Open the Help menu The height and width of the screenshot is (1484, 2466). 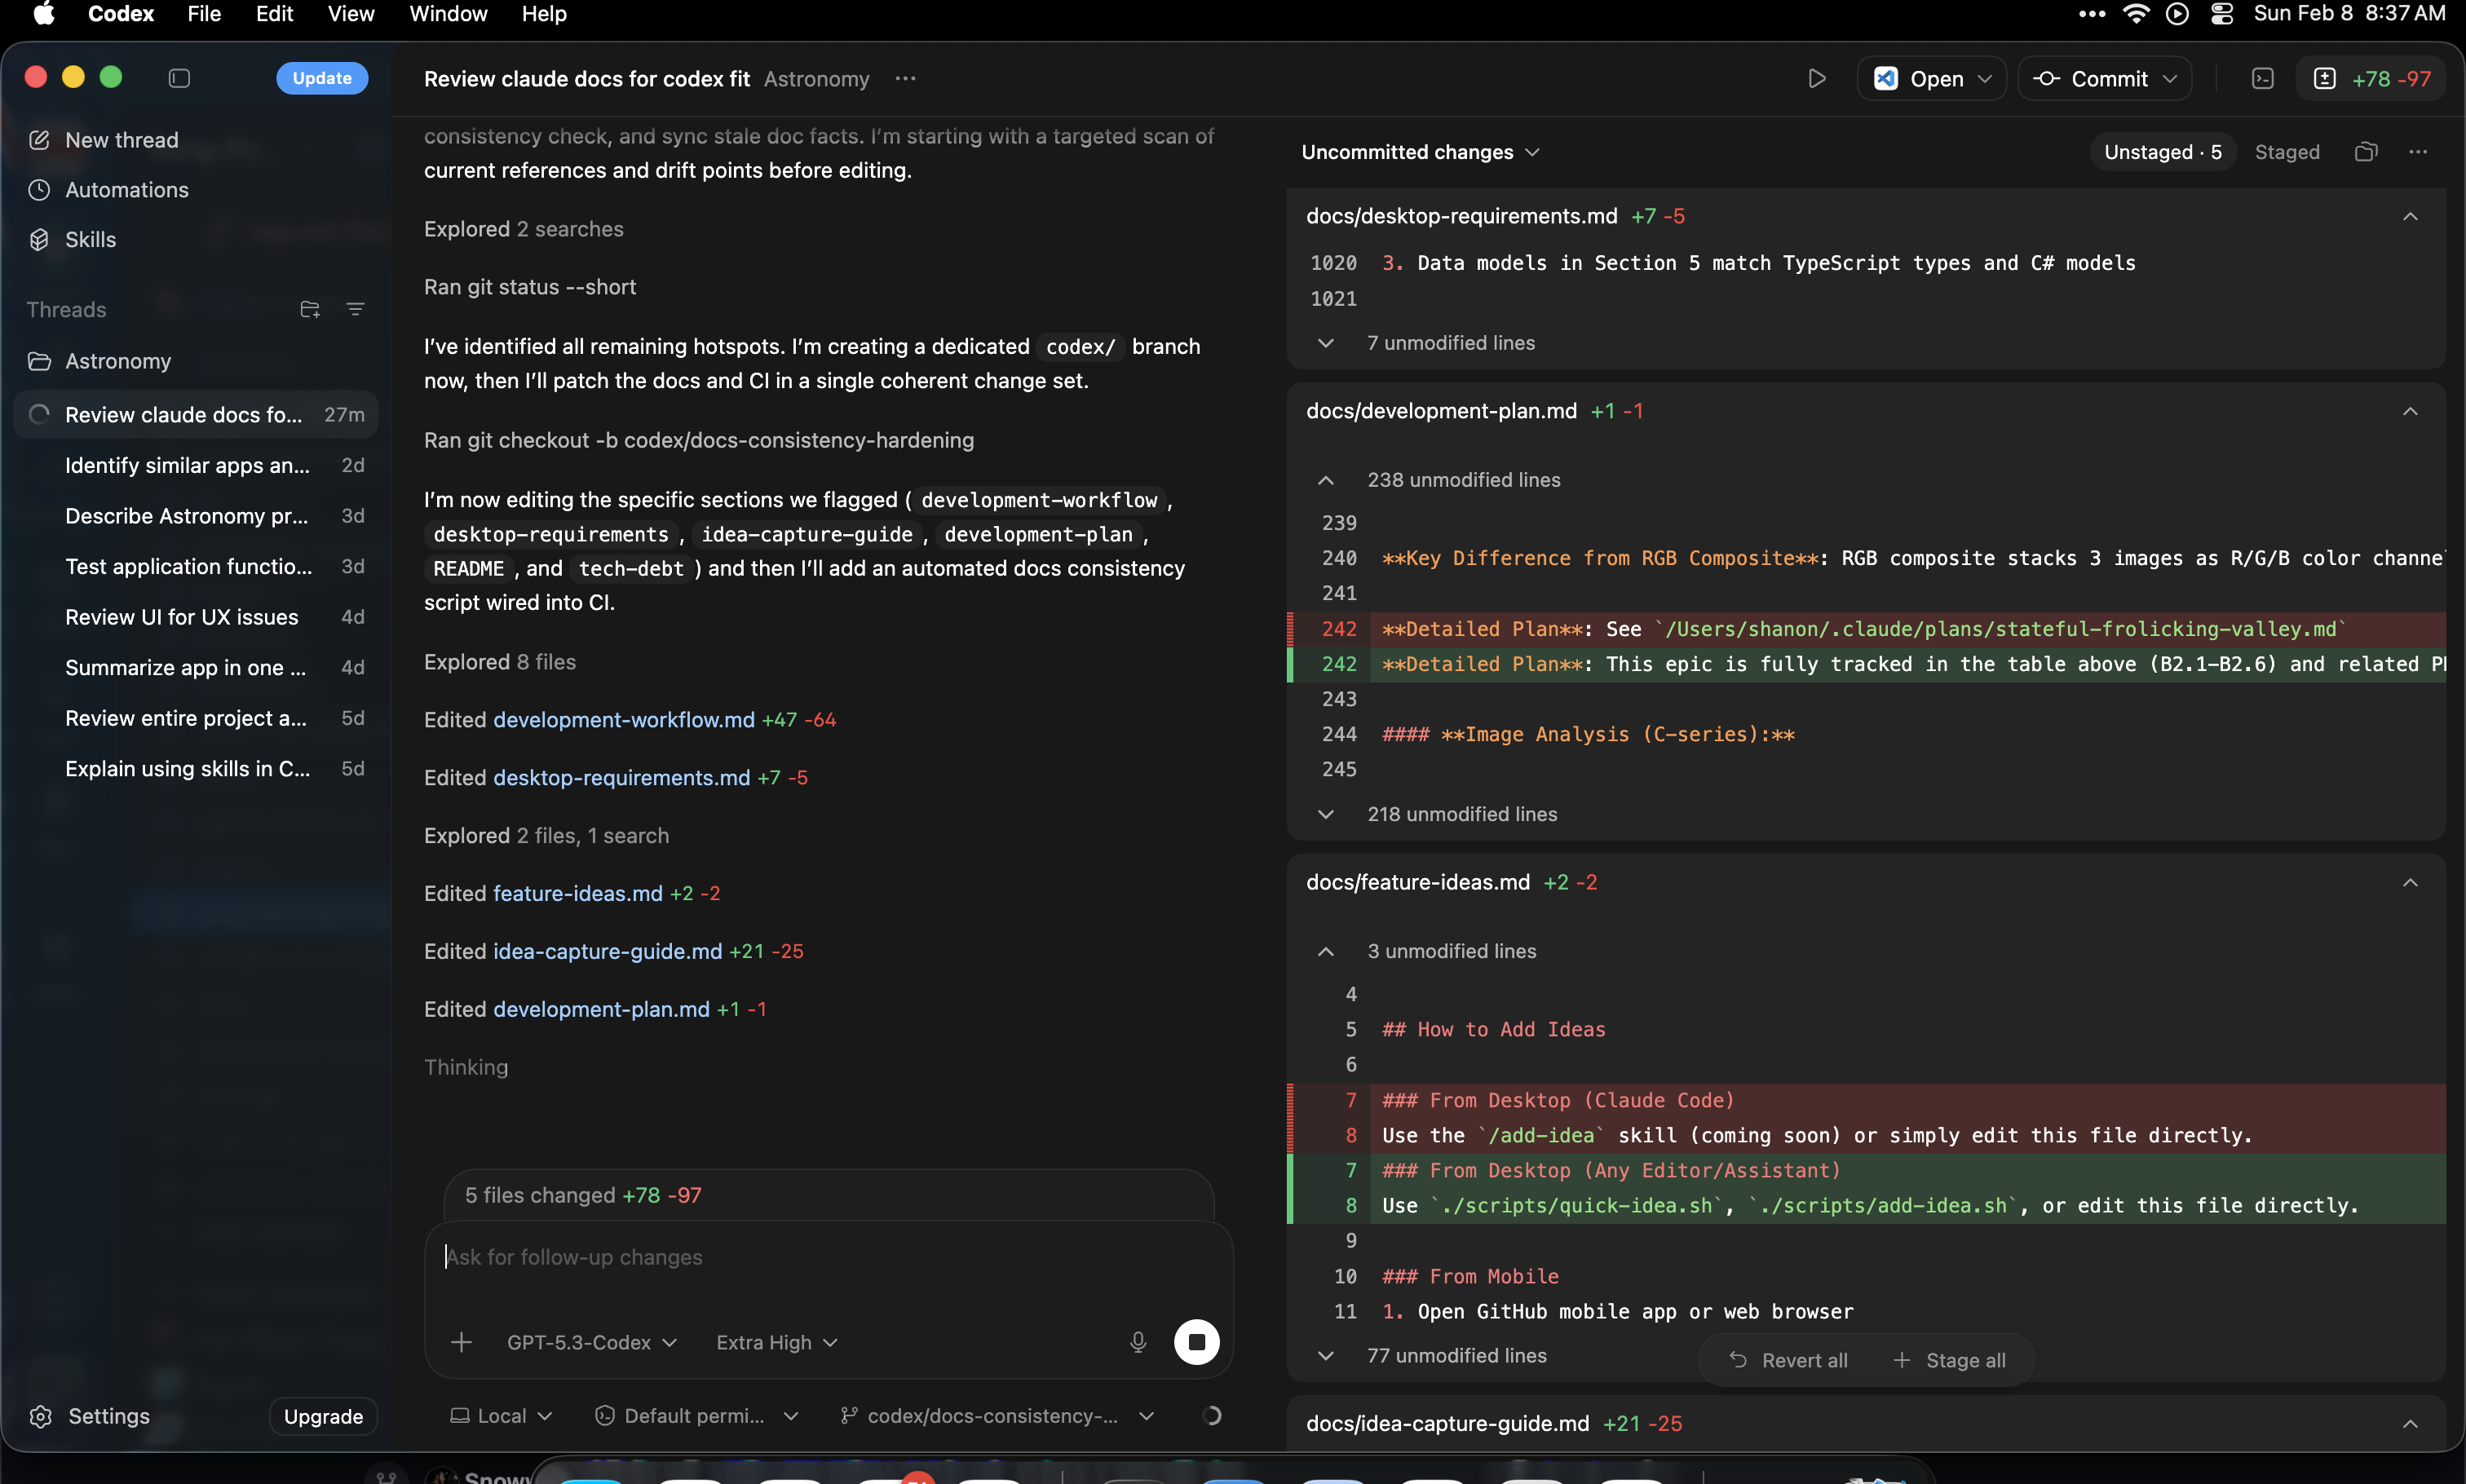point(544,14)
